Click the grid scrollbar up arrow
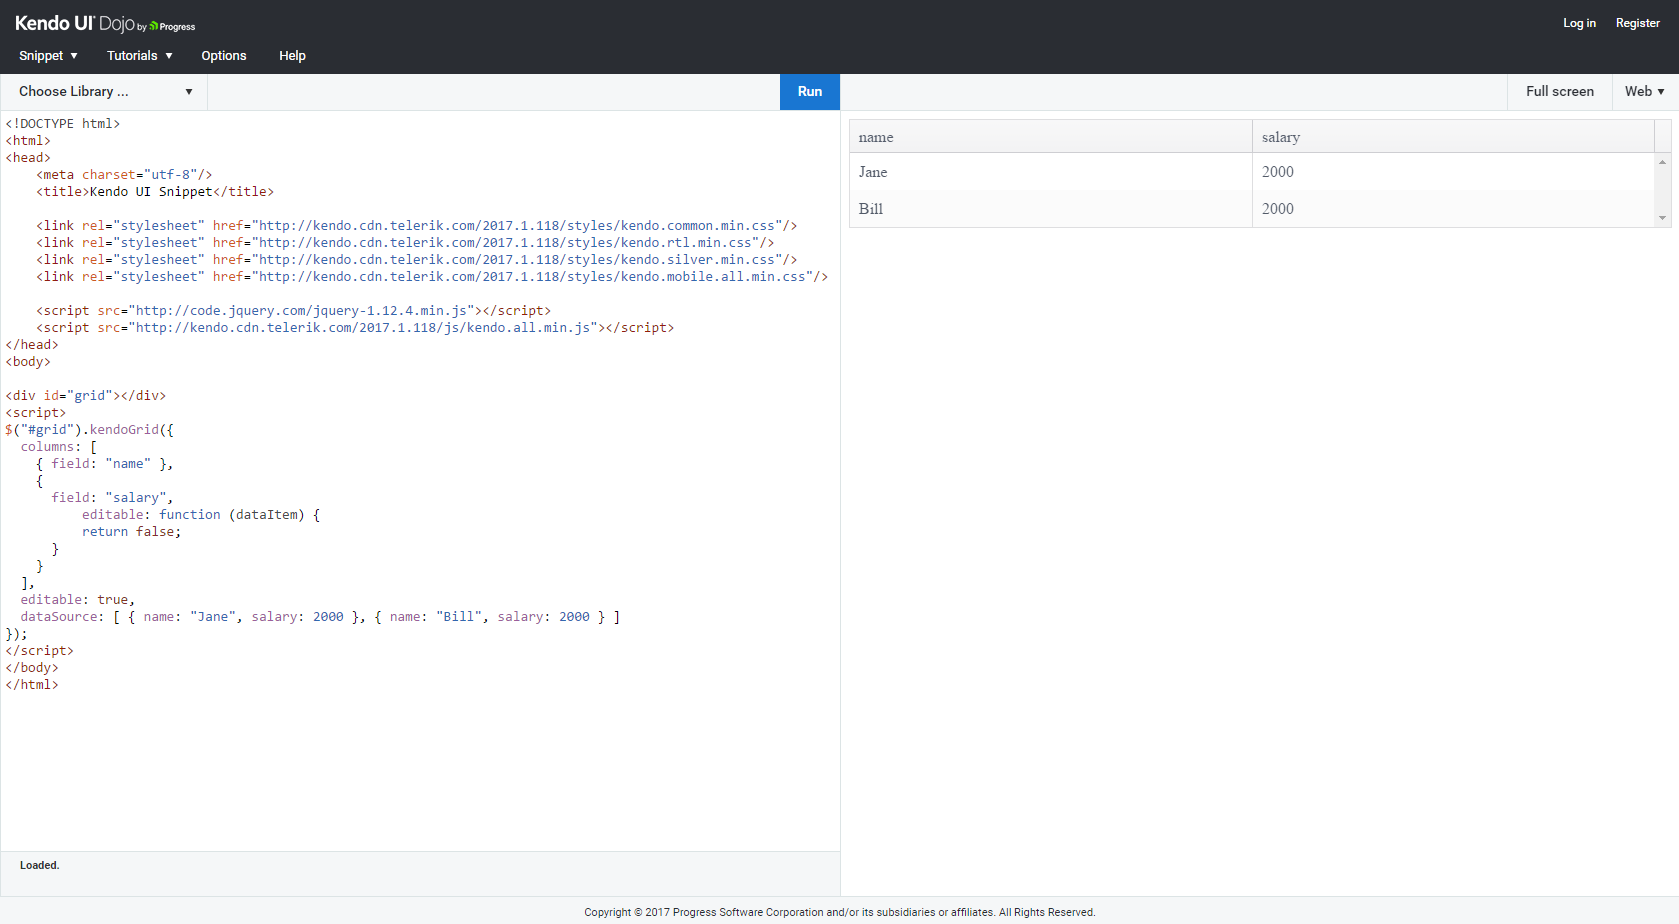This screenshot has height=924, width=1679. [x=1662, y=162]
